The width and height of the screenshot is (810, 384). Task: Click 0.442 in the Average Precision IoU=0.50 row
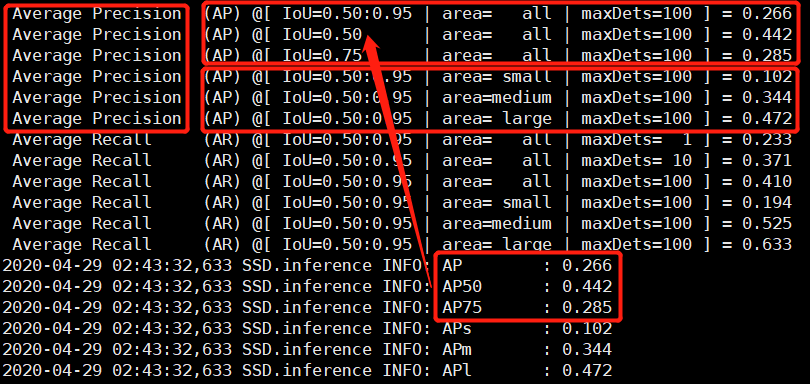[x=767, y=35]
